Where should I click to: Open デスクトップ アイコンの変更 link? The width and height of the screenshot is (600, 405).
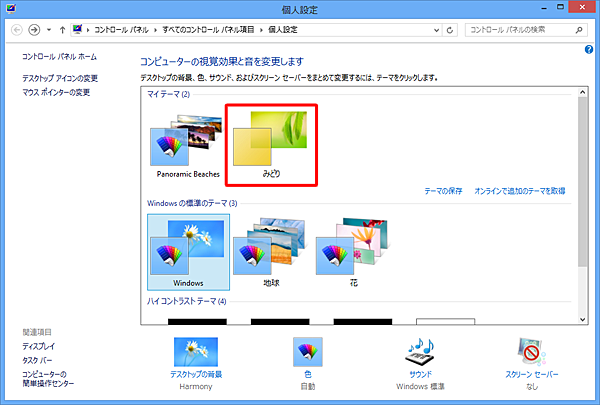pyautogui.click(x=60, y=78)
